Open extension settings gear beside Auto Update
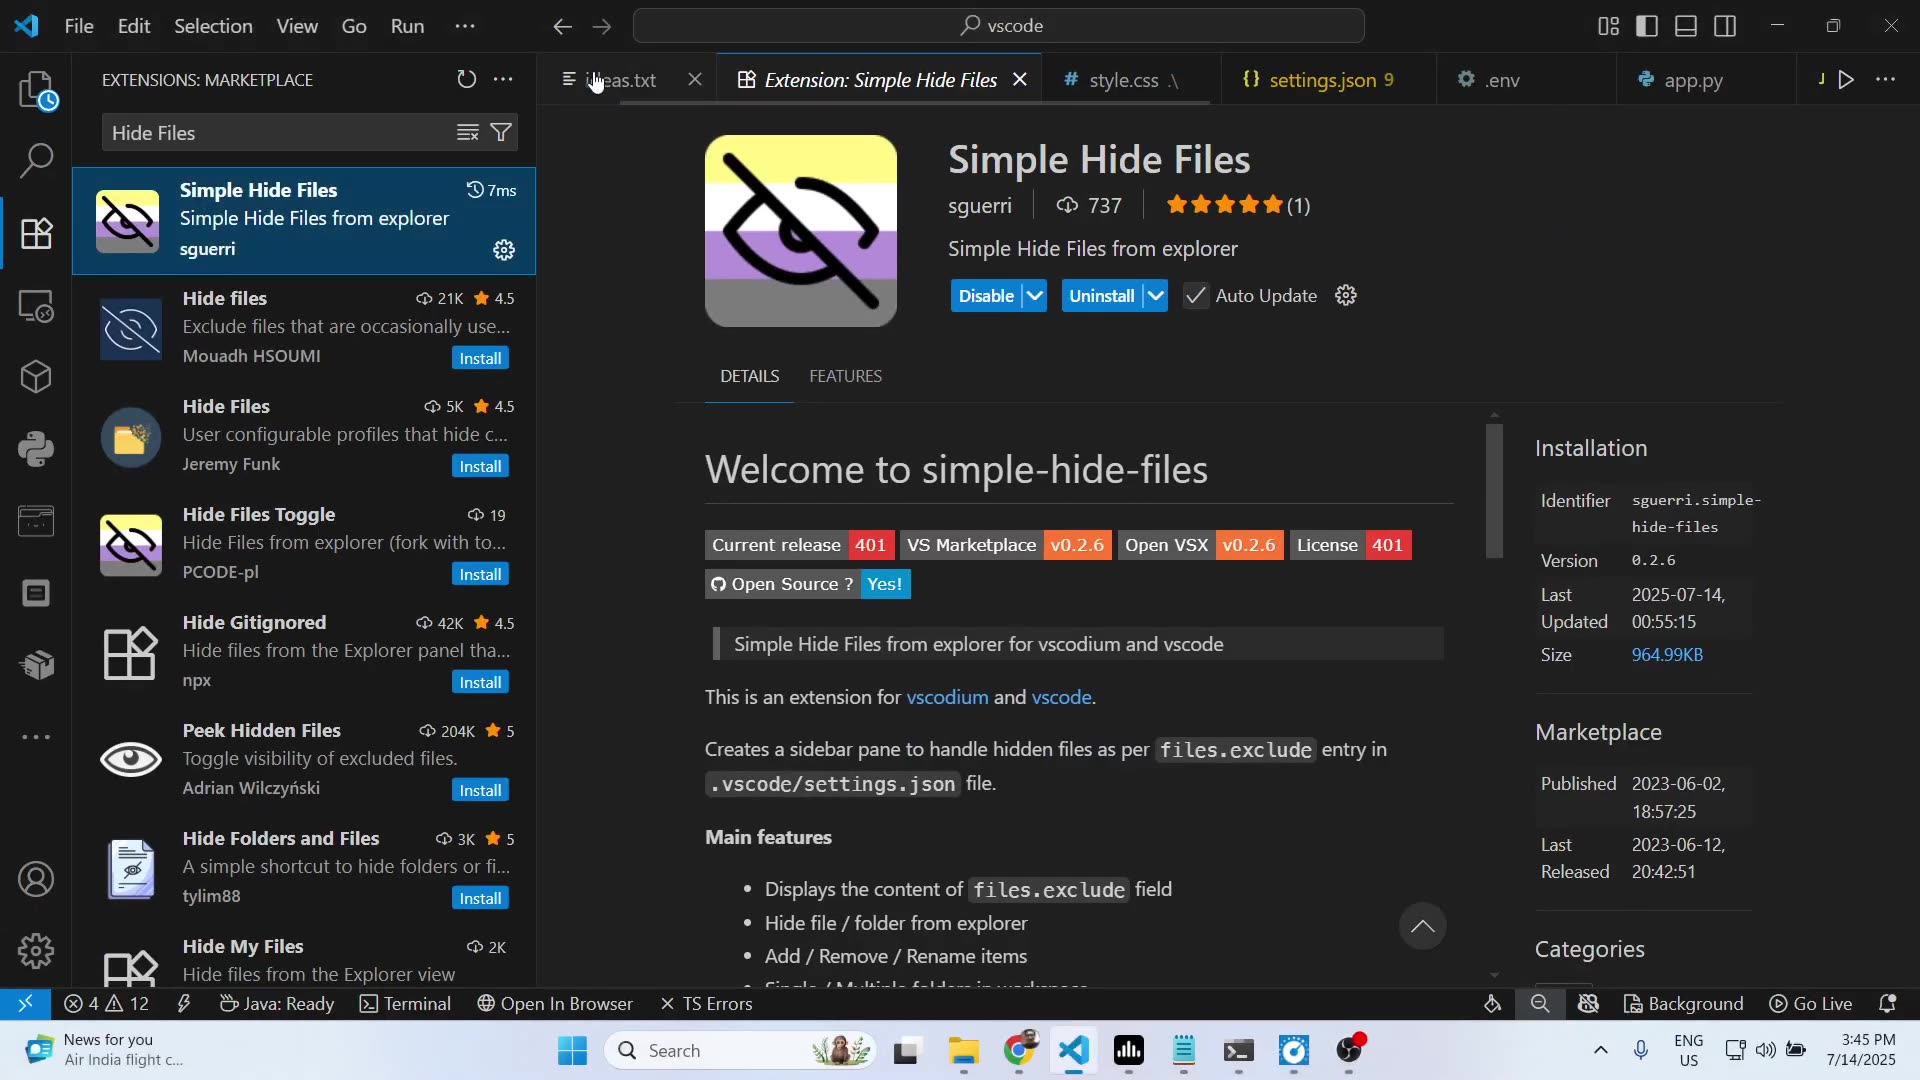Viewport: 1920px width, 1080px height. 1346,295
